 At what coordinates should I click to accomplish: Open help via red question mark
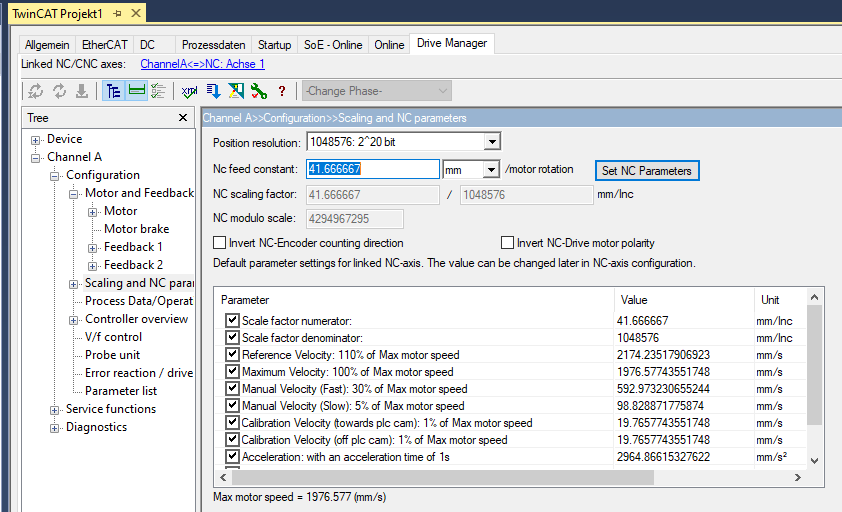point(282,91)
